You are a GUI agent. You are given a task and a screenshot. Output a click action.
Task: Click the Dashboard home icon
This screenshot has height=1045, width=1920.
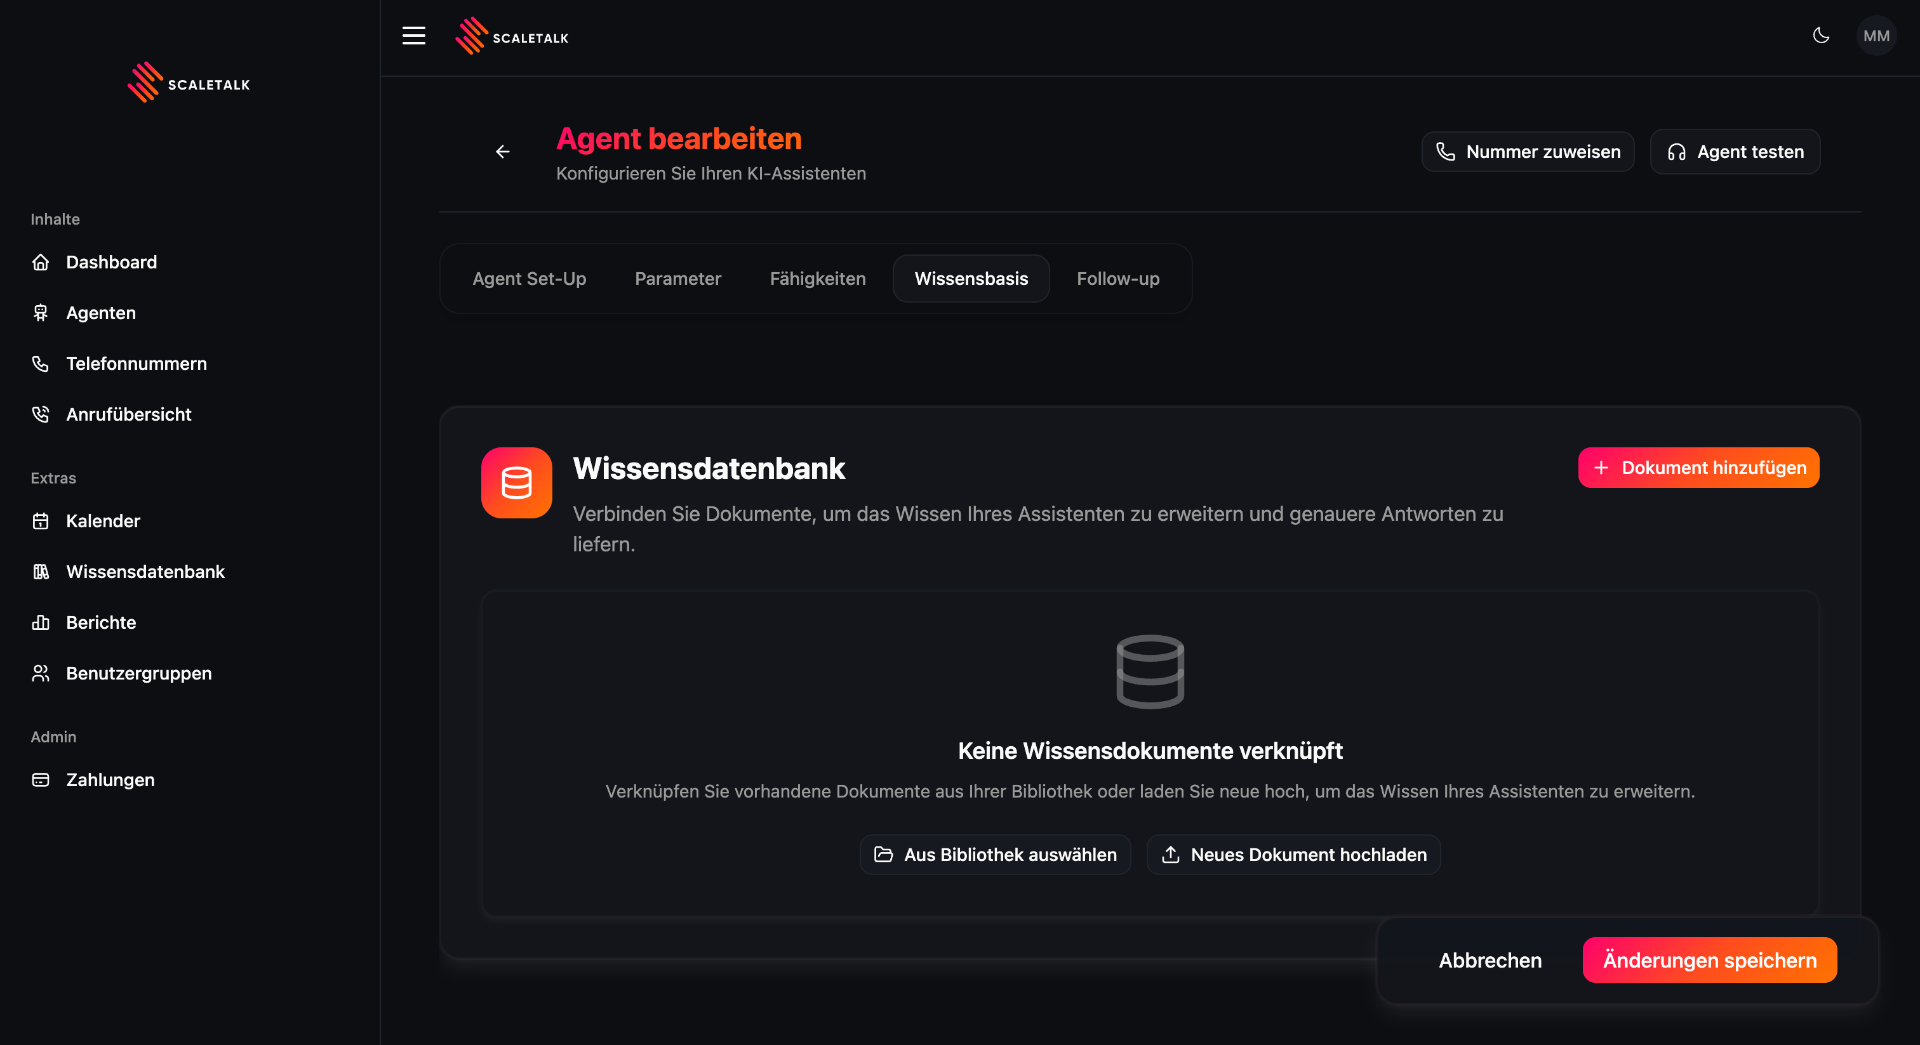tap(41, 262)
